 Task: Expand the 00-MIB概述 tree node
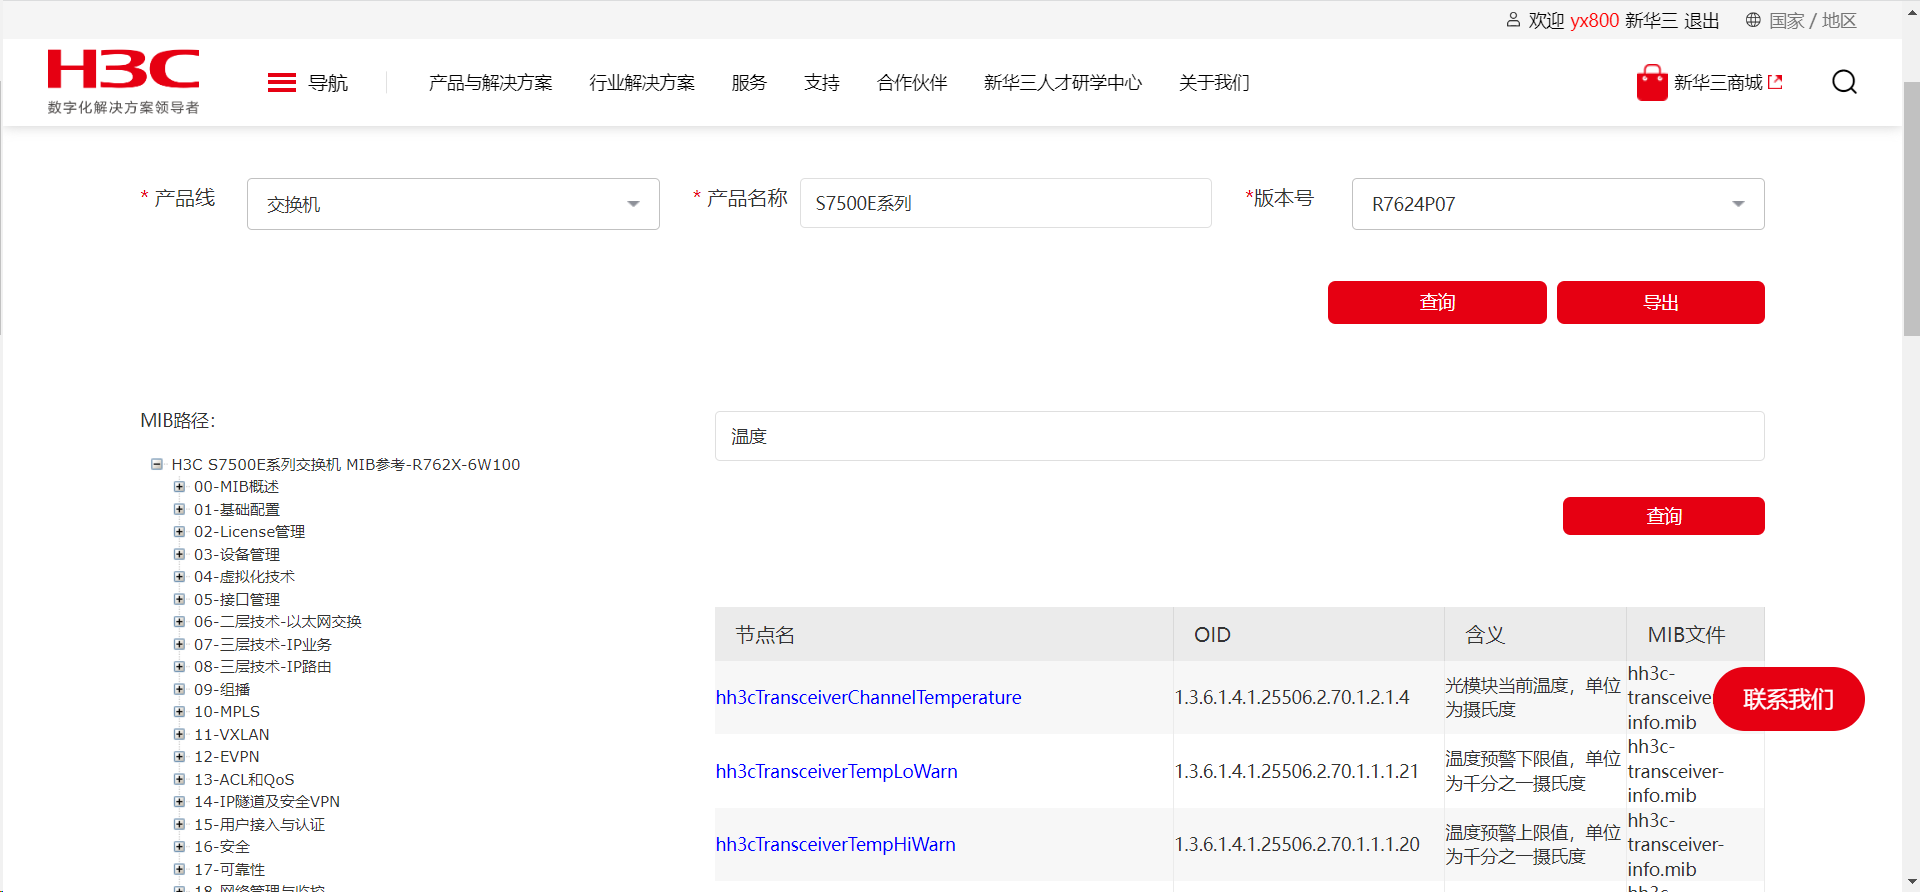pyautogui.click(x=179, y=487)
